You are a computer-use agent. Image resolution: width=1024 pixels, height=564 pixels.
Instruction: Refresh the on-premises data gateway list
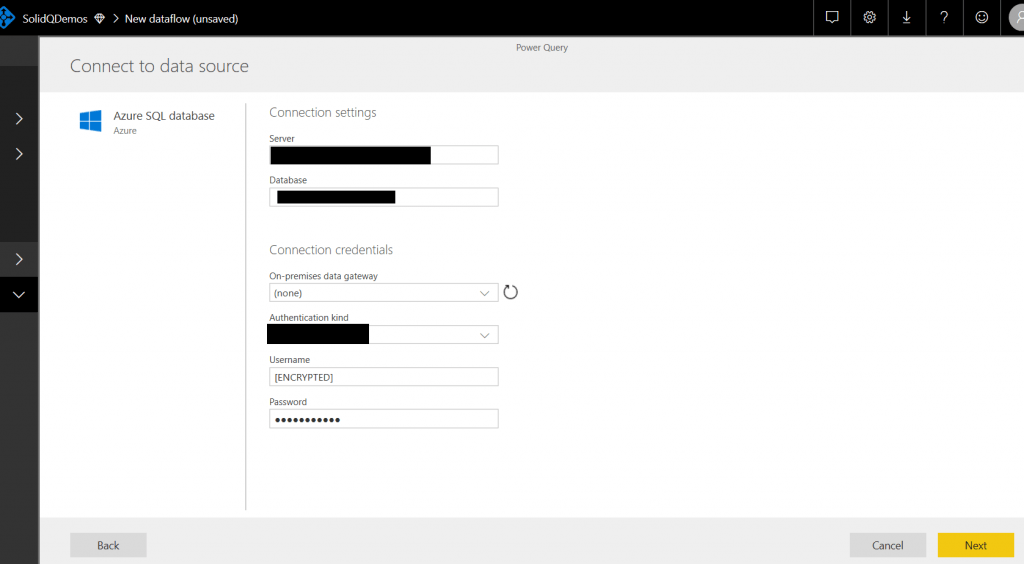[510, 292]
